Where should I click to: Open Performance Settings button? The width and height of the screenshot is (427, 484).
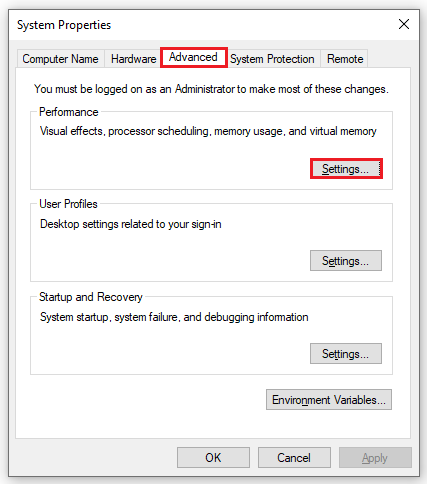pos(346,169)
